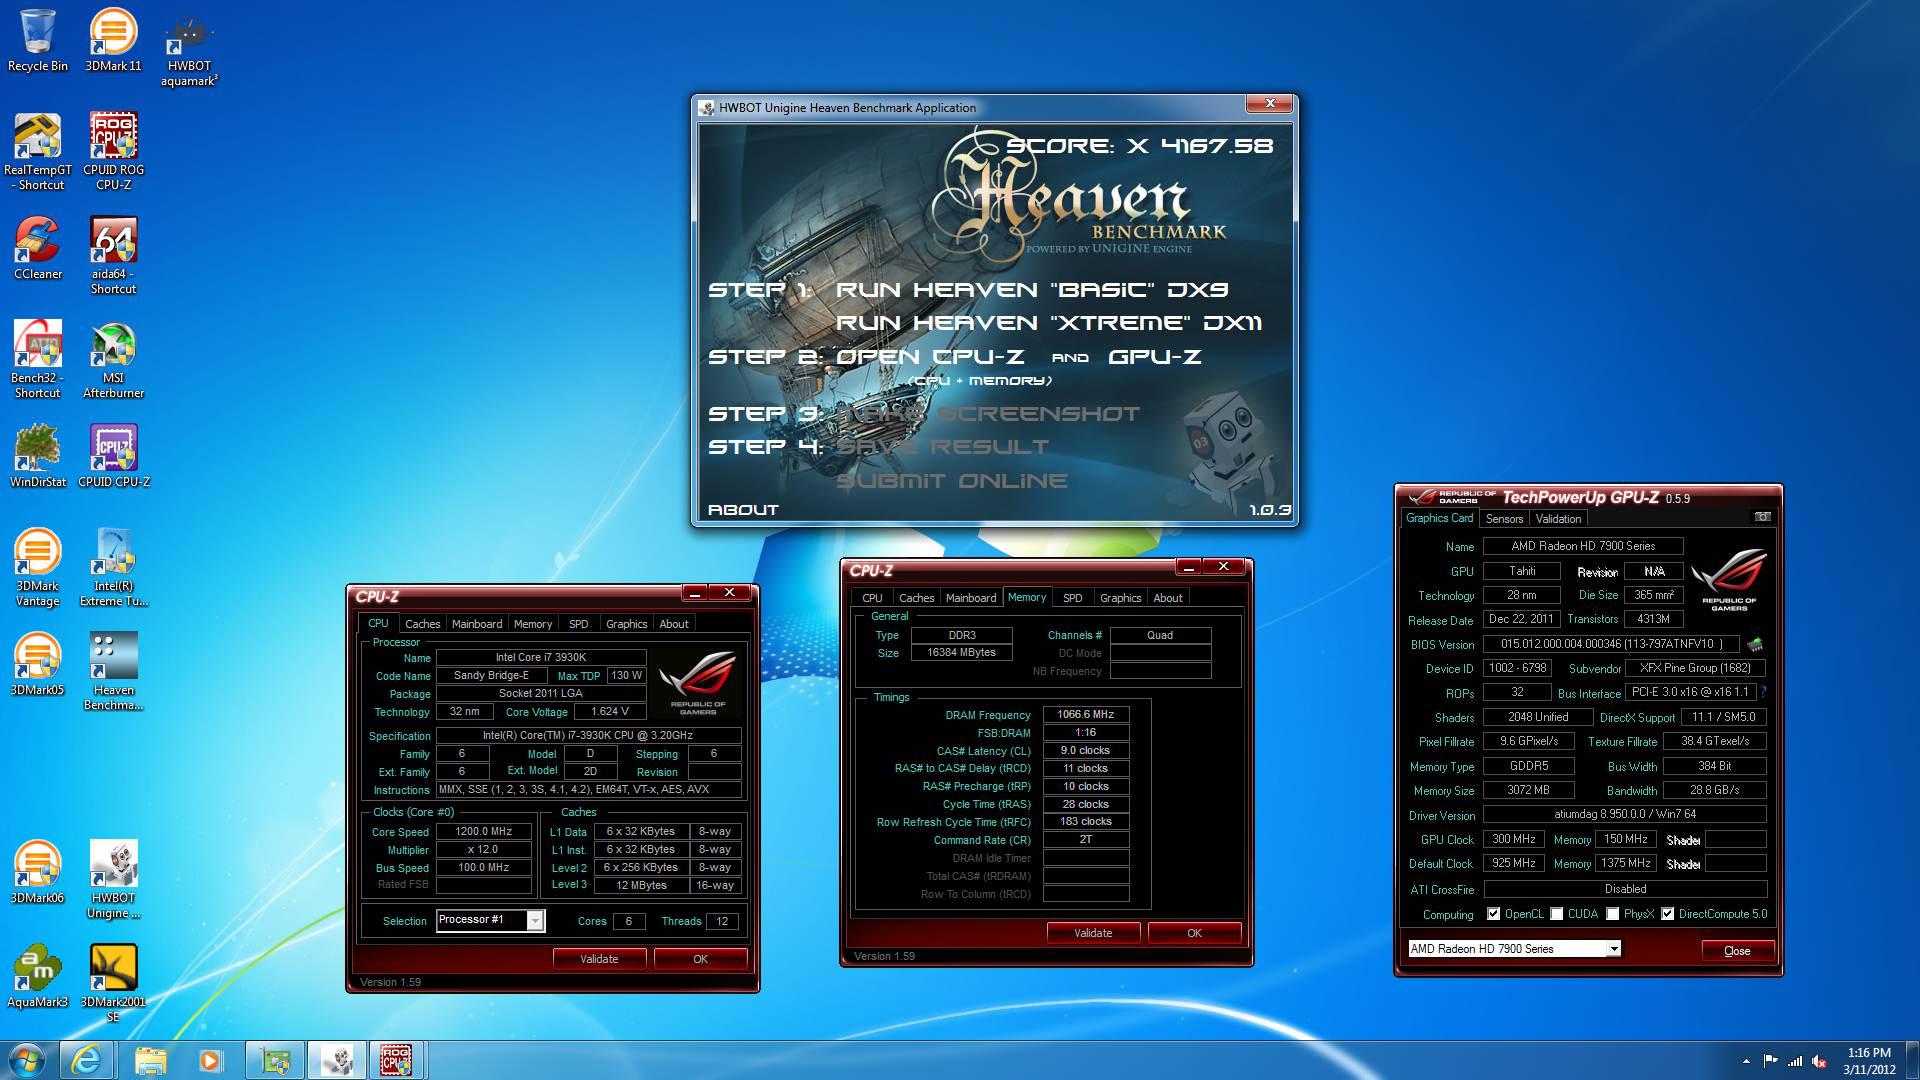Open the 3DMark06 desktop icon
This screenshot has width=1920, height=1080.
pyautogui.click(x=38, y=872)
